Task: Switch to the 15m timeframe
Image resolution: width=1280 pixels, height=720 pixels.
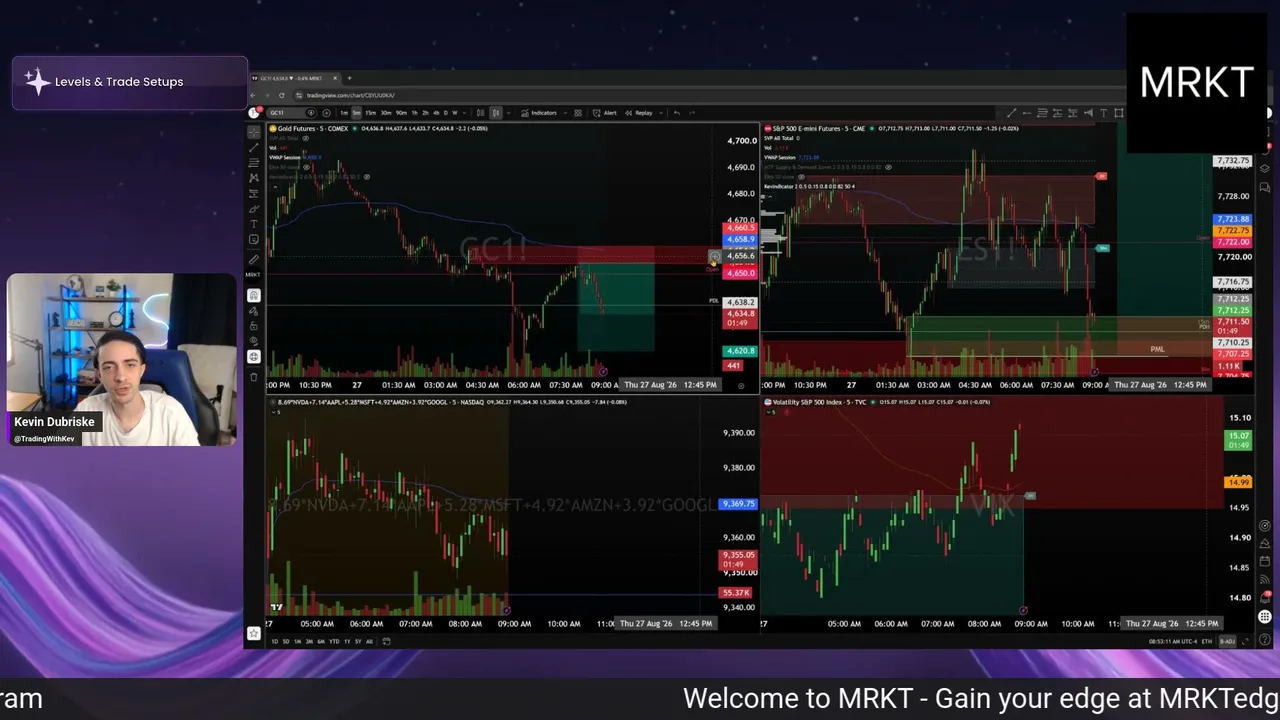Action: click(x=371, y=113)
